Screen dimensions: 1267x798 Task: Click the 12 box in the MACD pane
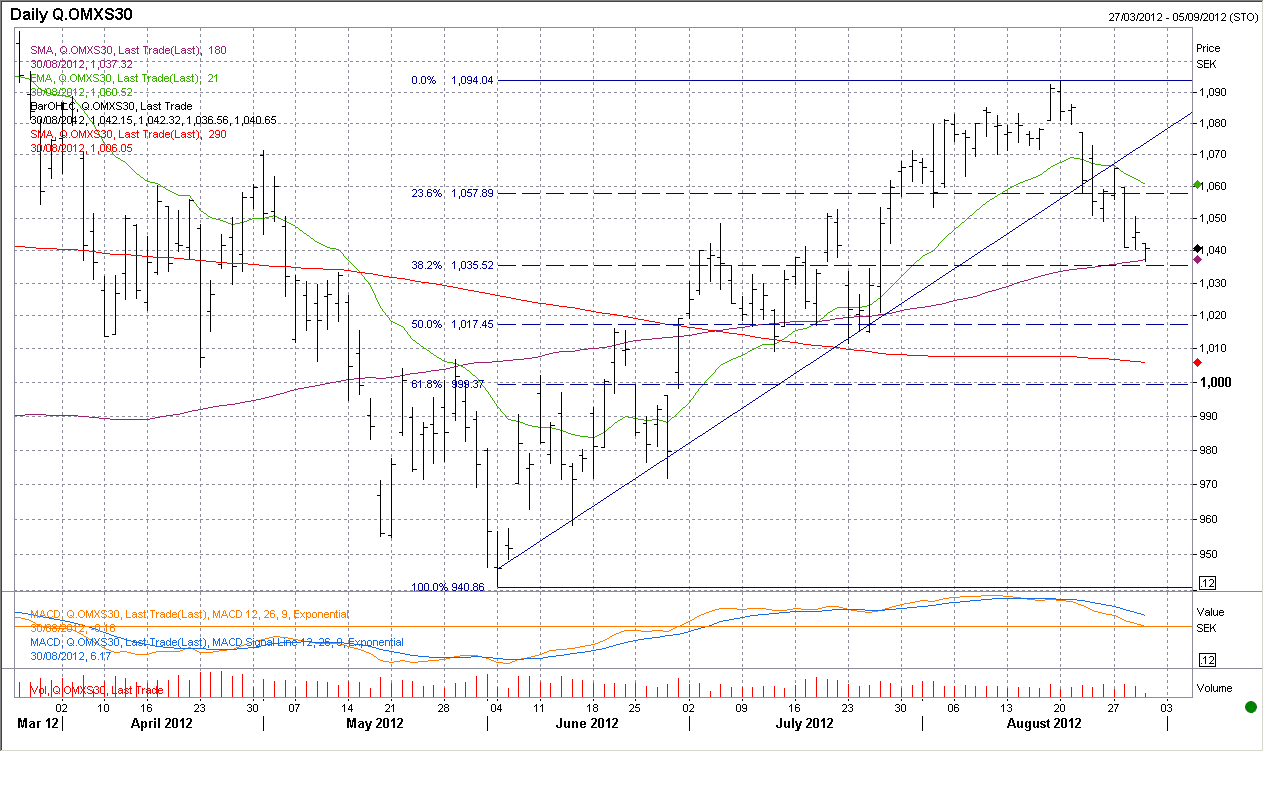(x=1207, y=660)
